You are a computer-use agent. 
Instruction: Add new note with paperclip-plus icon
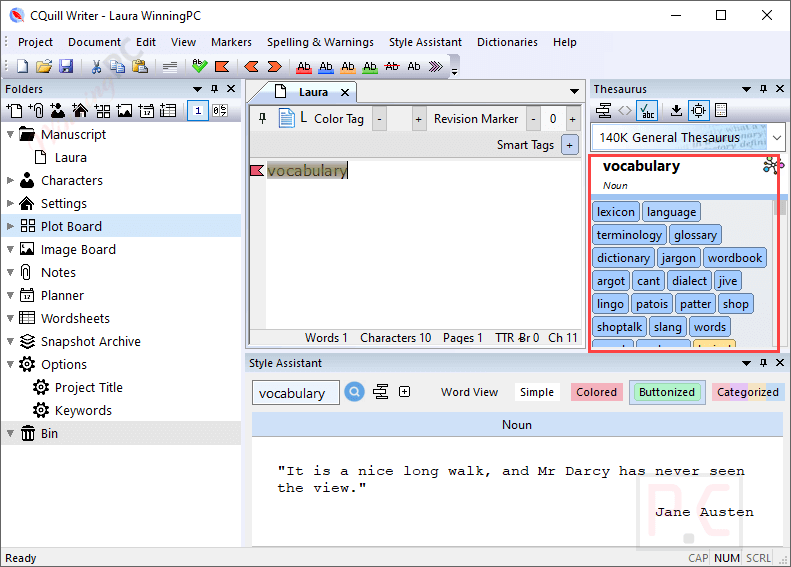(36, 110)
